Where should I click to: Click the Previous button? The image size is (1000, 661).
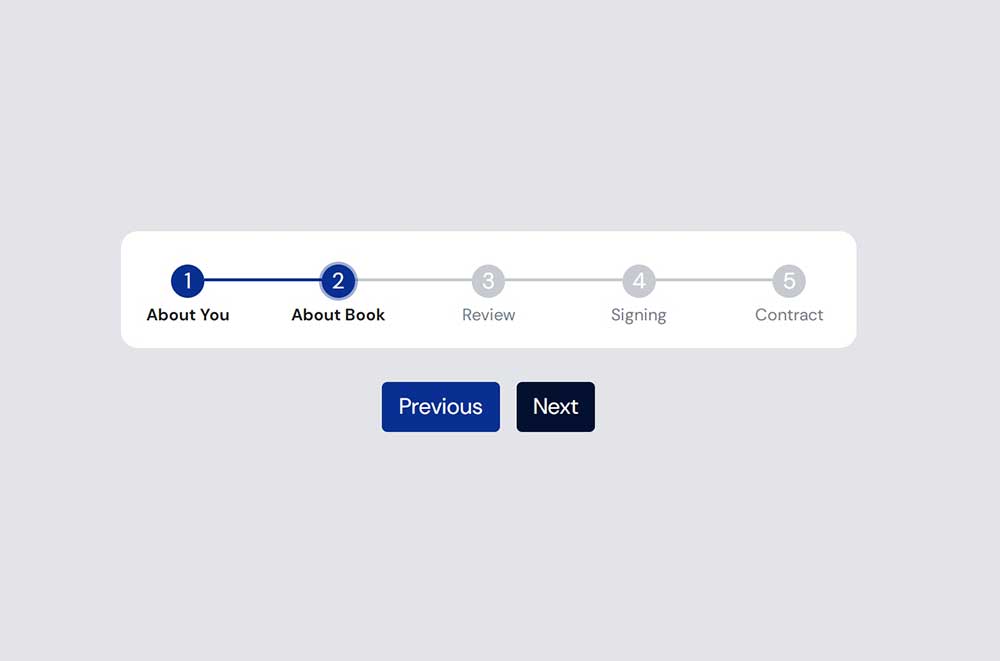click(441, 407)
